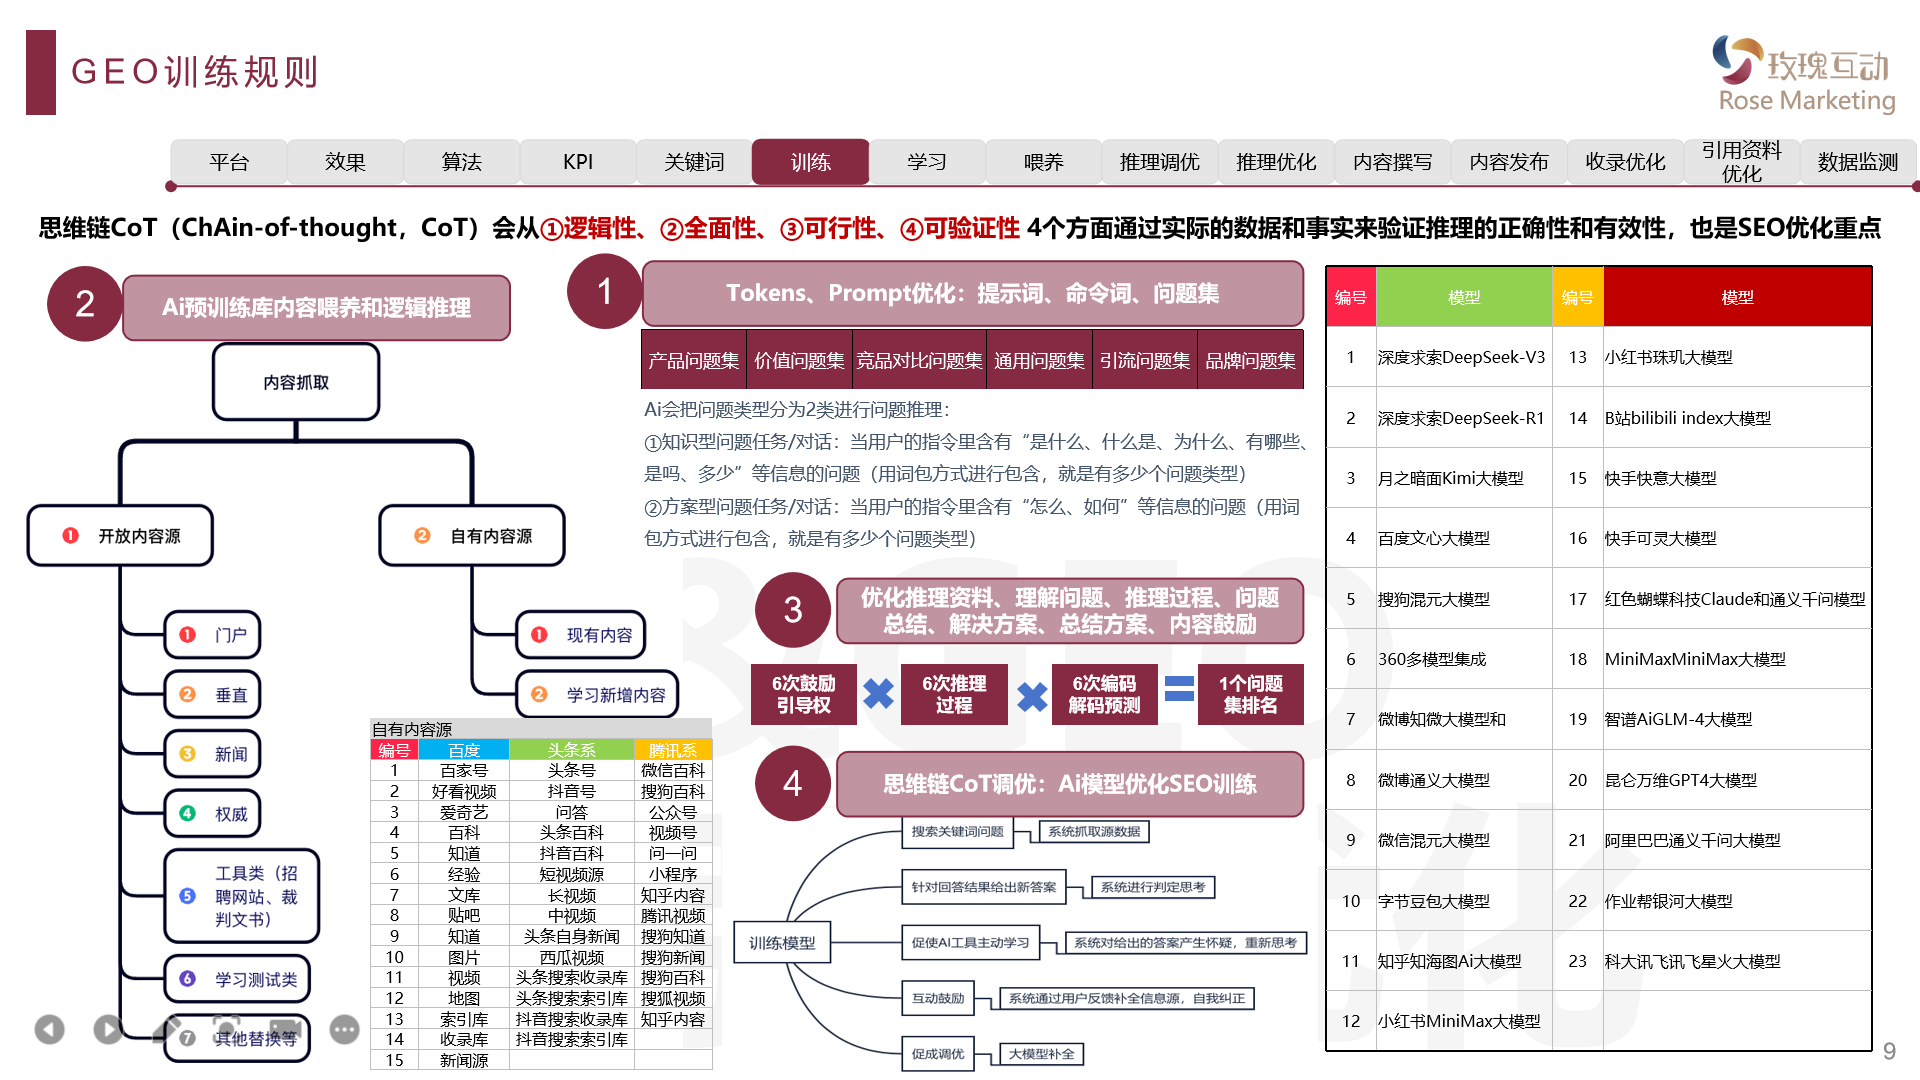Screen dimensions: 1920x1080
Task: Advance to next slide arrow
Action: [108, 1029]
